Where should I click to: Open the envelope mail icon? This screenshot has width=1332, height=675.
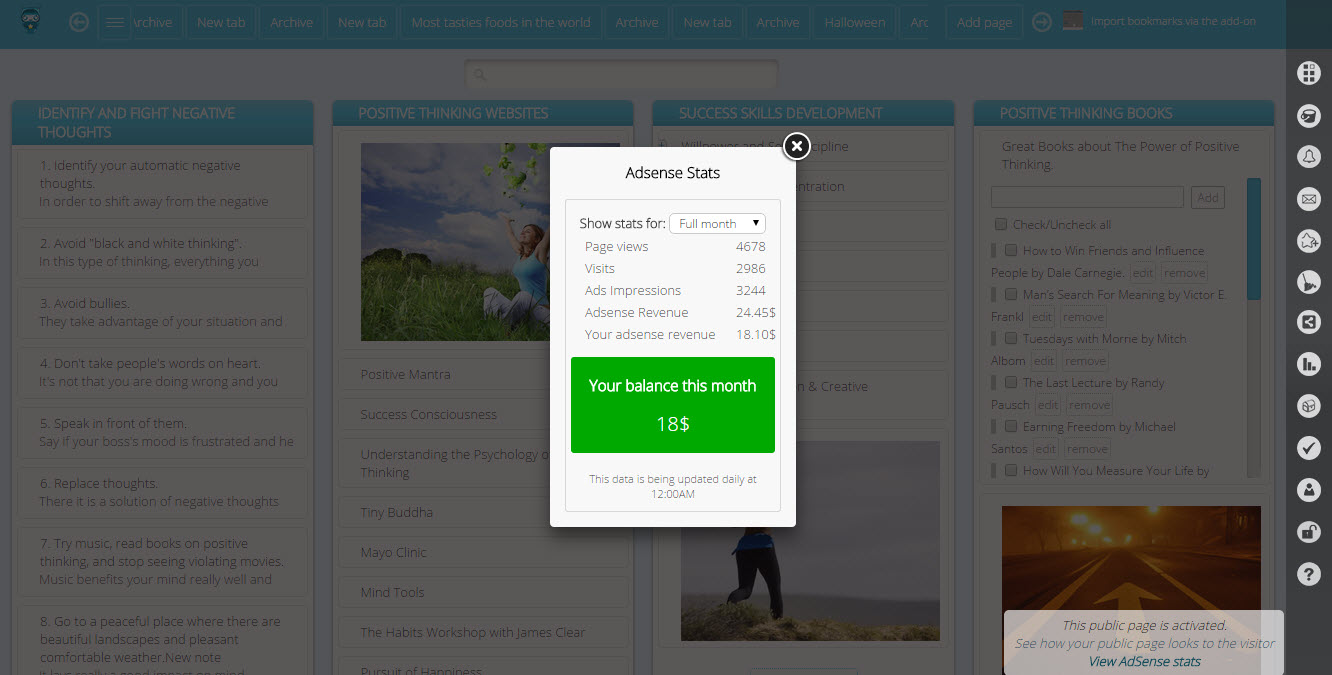(1308, 199)
